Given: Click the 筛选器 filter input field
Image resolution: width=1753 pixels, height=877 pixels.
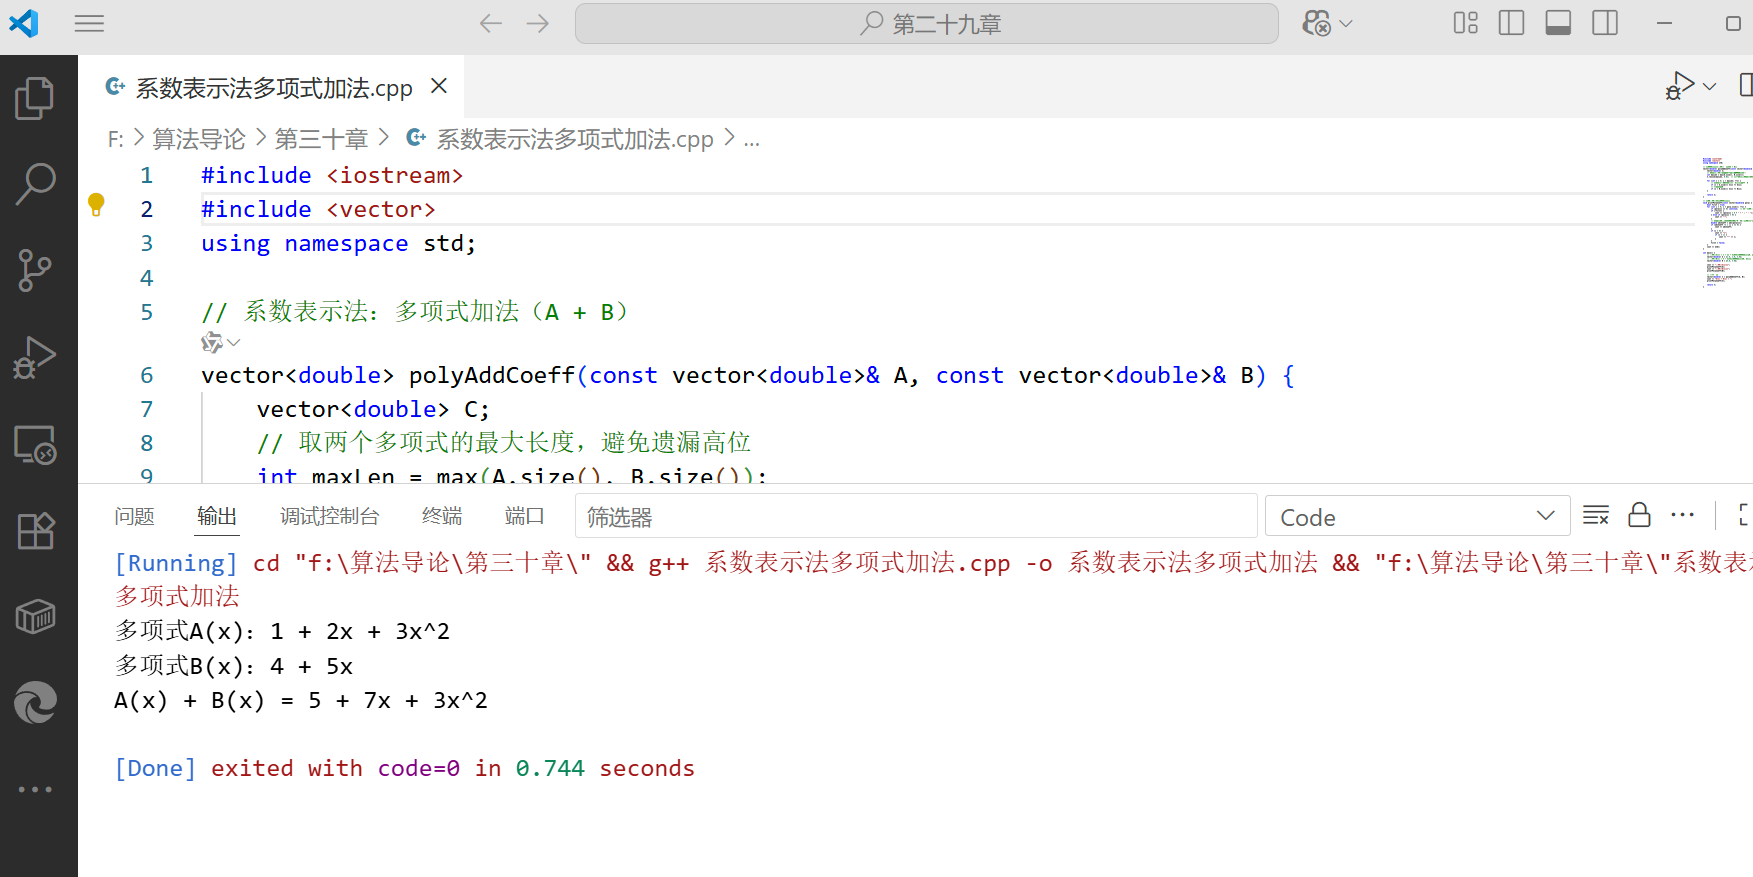Looking at the screenshot, I should tap(916, 517).
